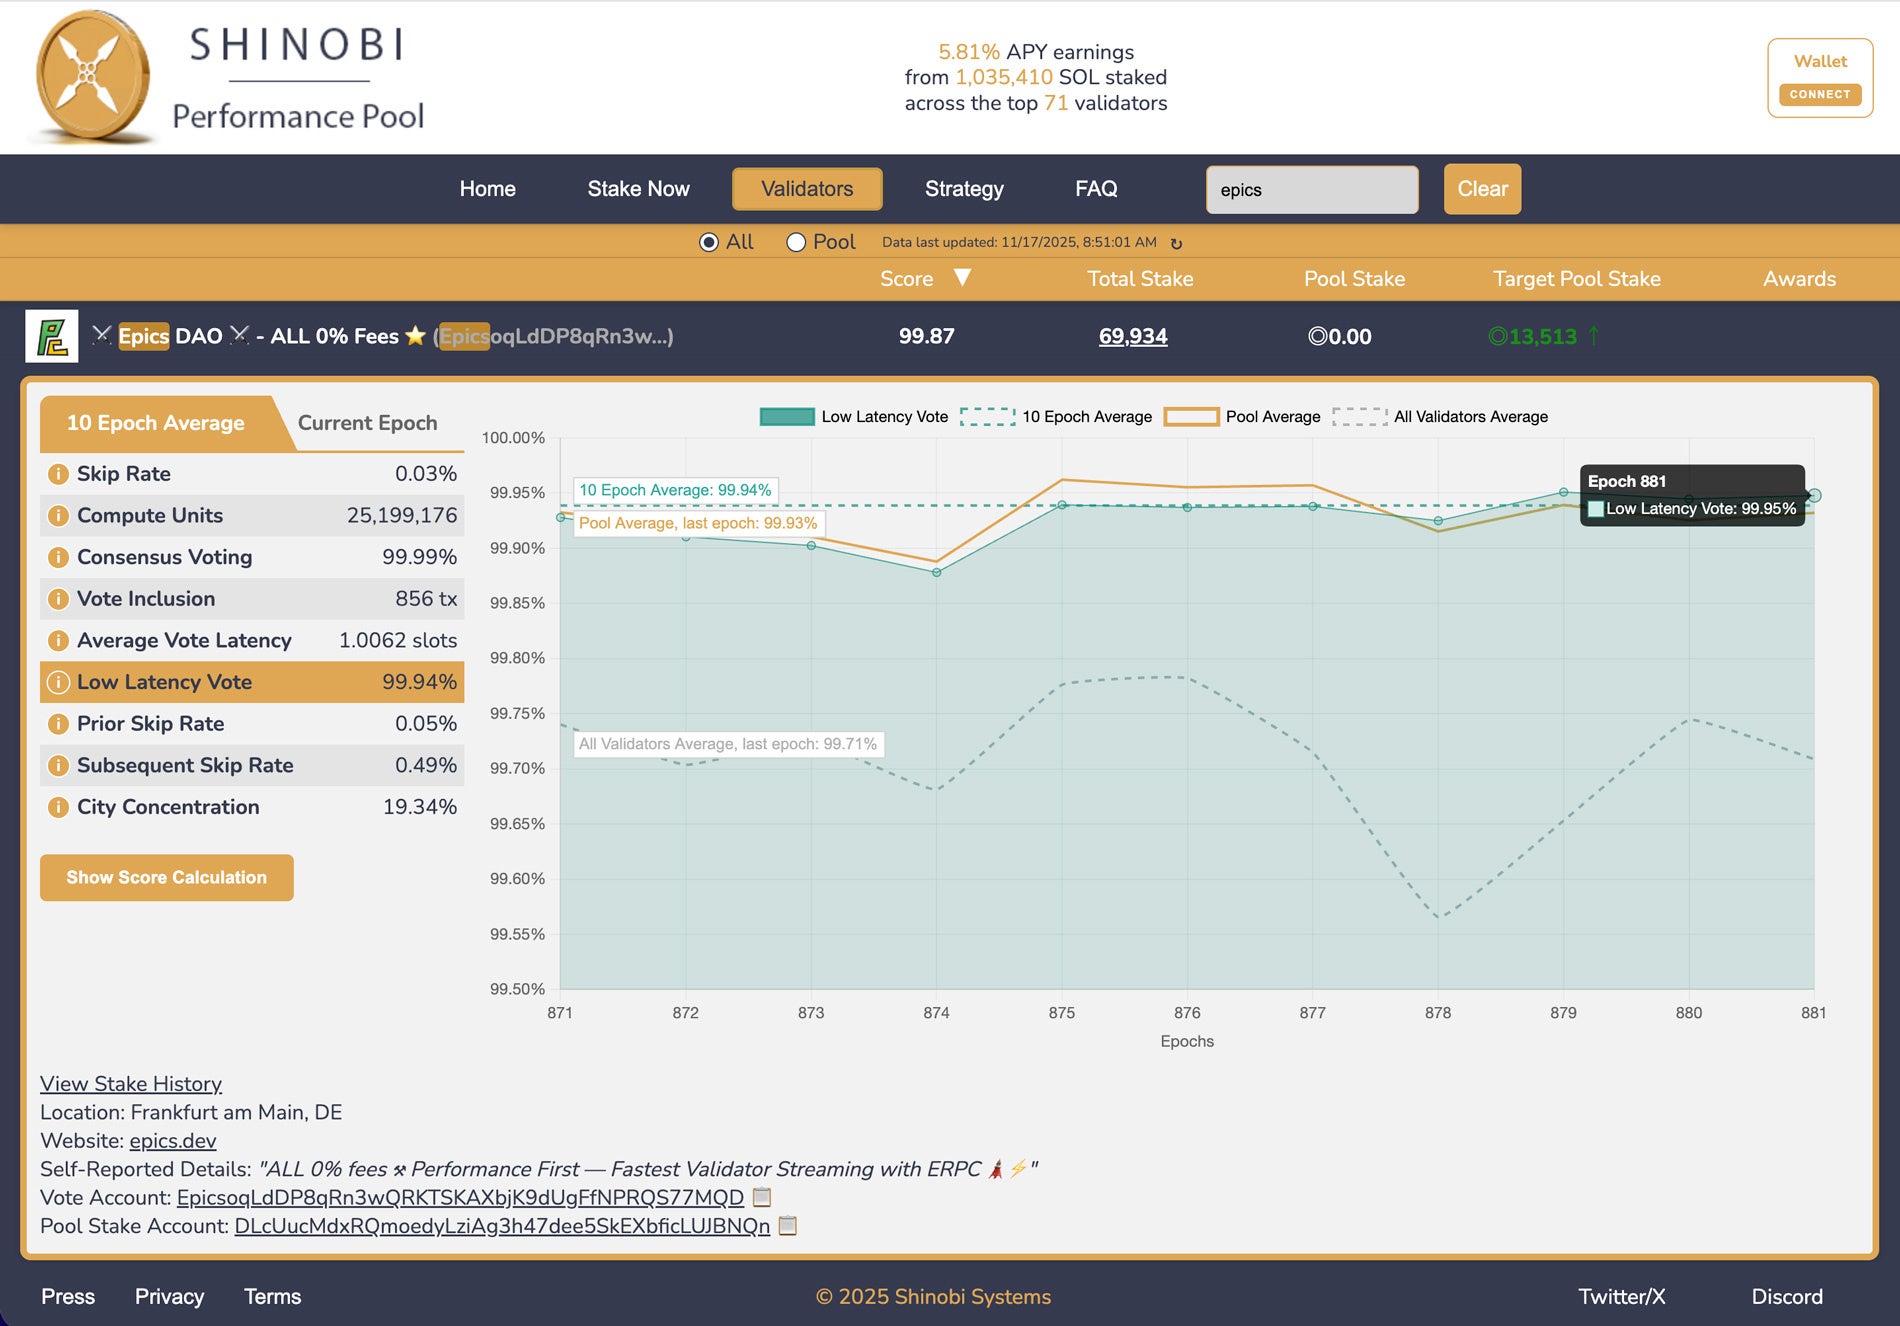Copy Pool Stake Account via clipboard icon
The width and height of the screenshot is (1900, 1326).
pyautogui.click(x=788, y=1225)
